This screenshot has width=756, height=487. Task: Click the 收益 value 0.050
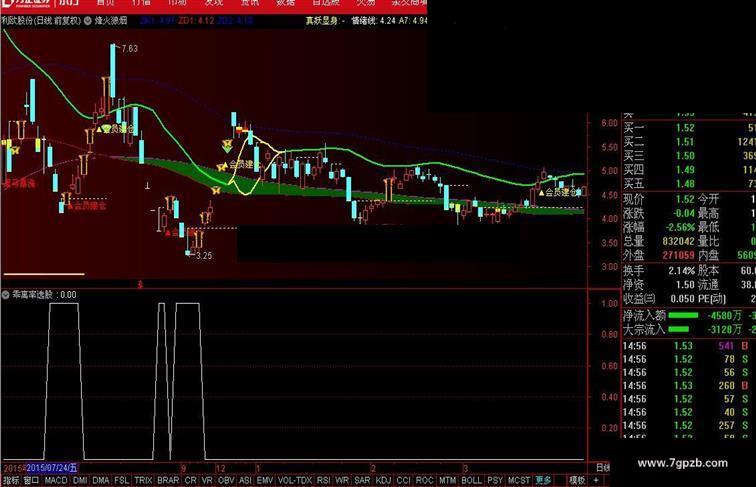pos(682,299)
